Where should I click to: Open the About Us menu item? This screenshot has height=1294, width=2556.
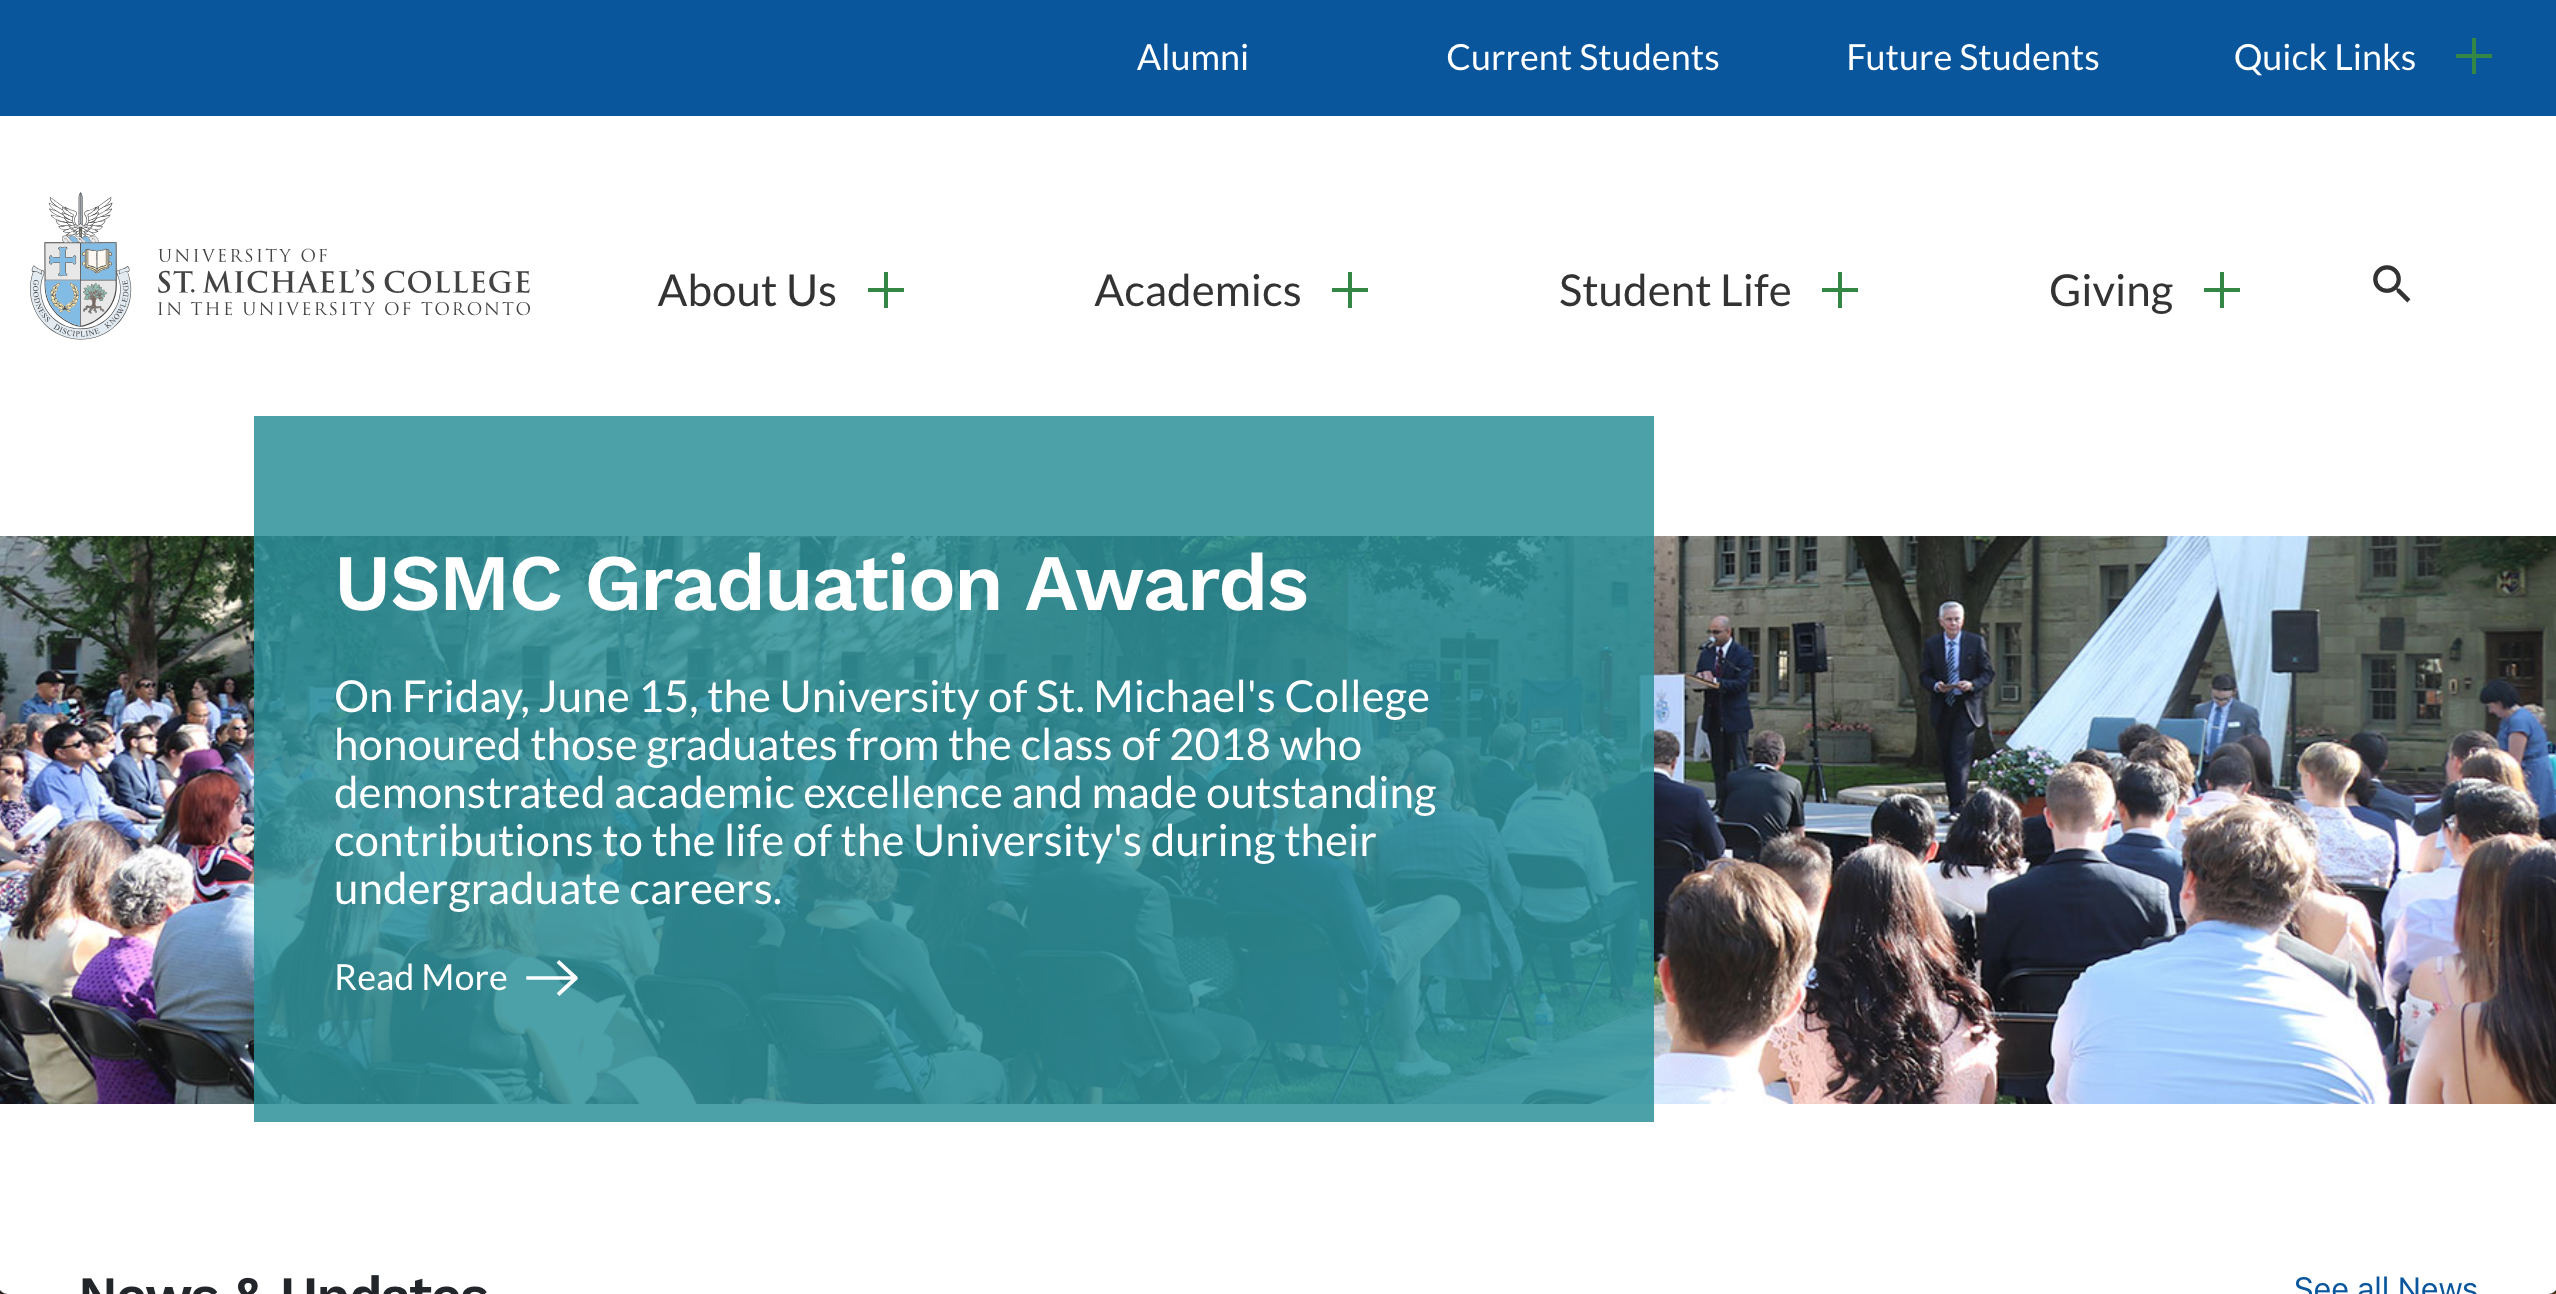746,291
